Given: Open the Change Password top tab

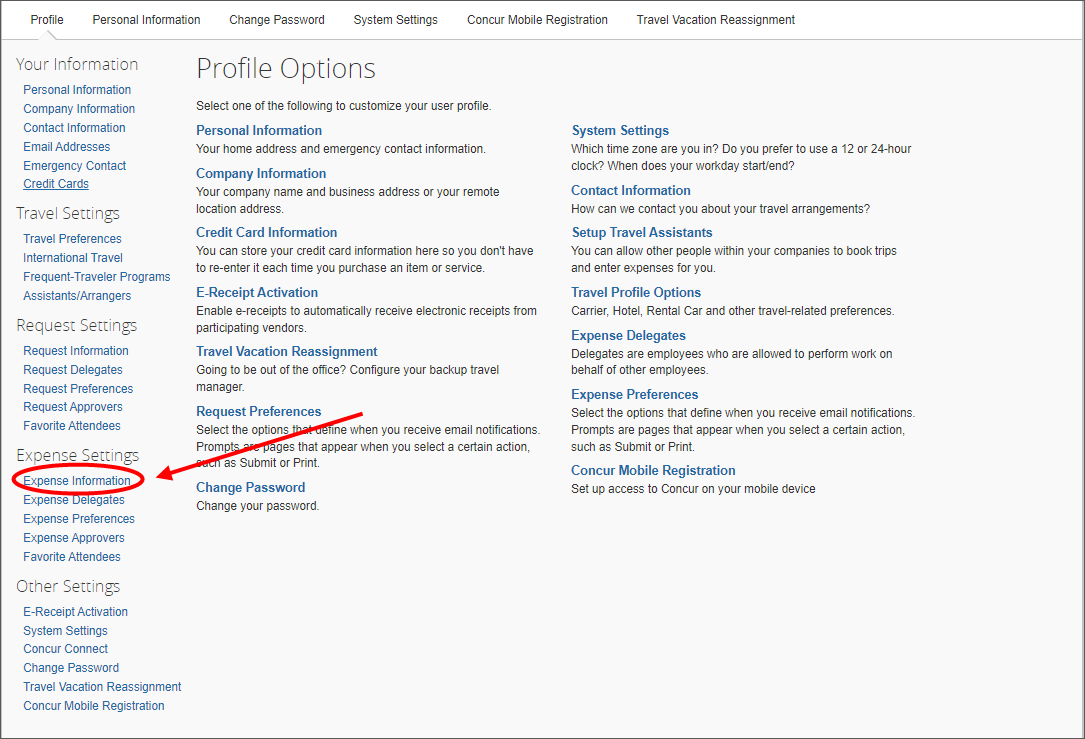Looking at the screenshot, I should point(277,20).
